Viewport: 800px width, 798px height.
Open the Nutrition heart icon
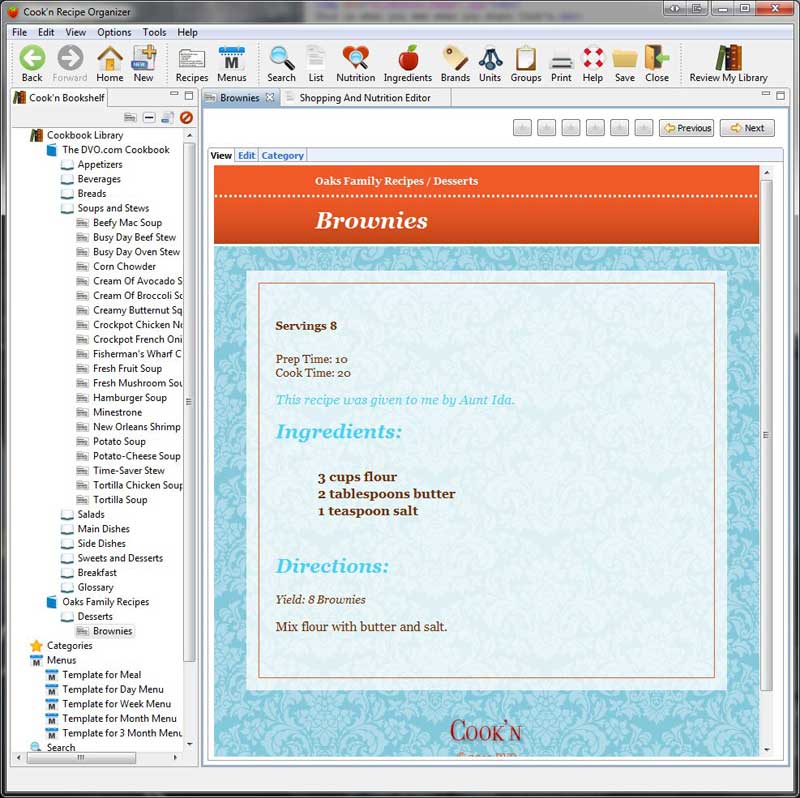(356, 58)
